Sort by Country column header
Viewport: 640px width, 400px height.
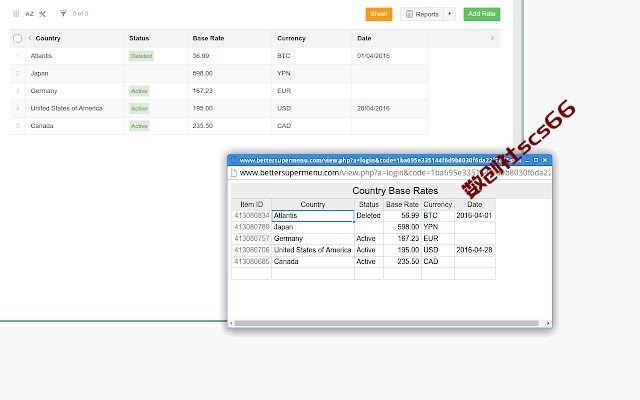[x=48, y=38]
